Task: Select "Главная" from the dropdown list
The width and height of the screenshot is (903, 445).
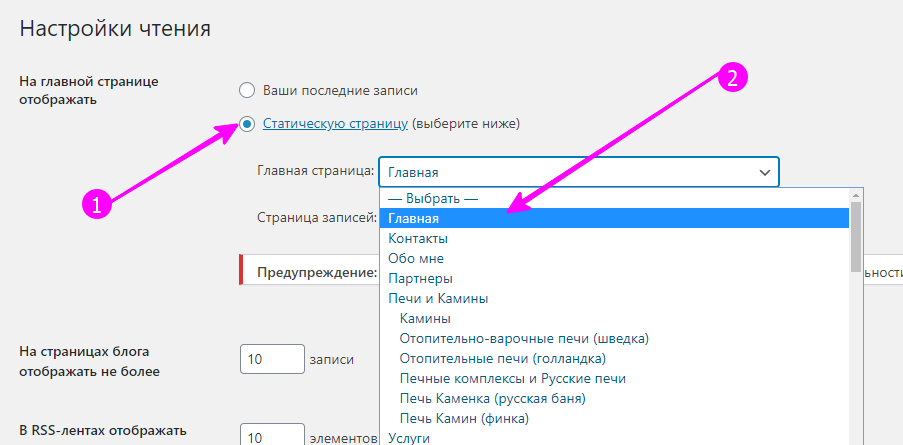Action: pos(414,218)
